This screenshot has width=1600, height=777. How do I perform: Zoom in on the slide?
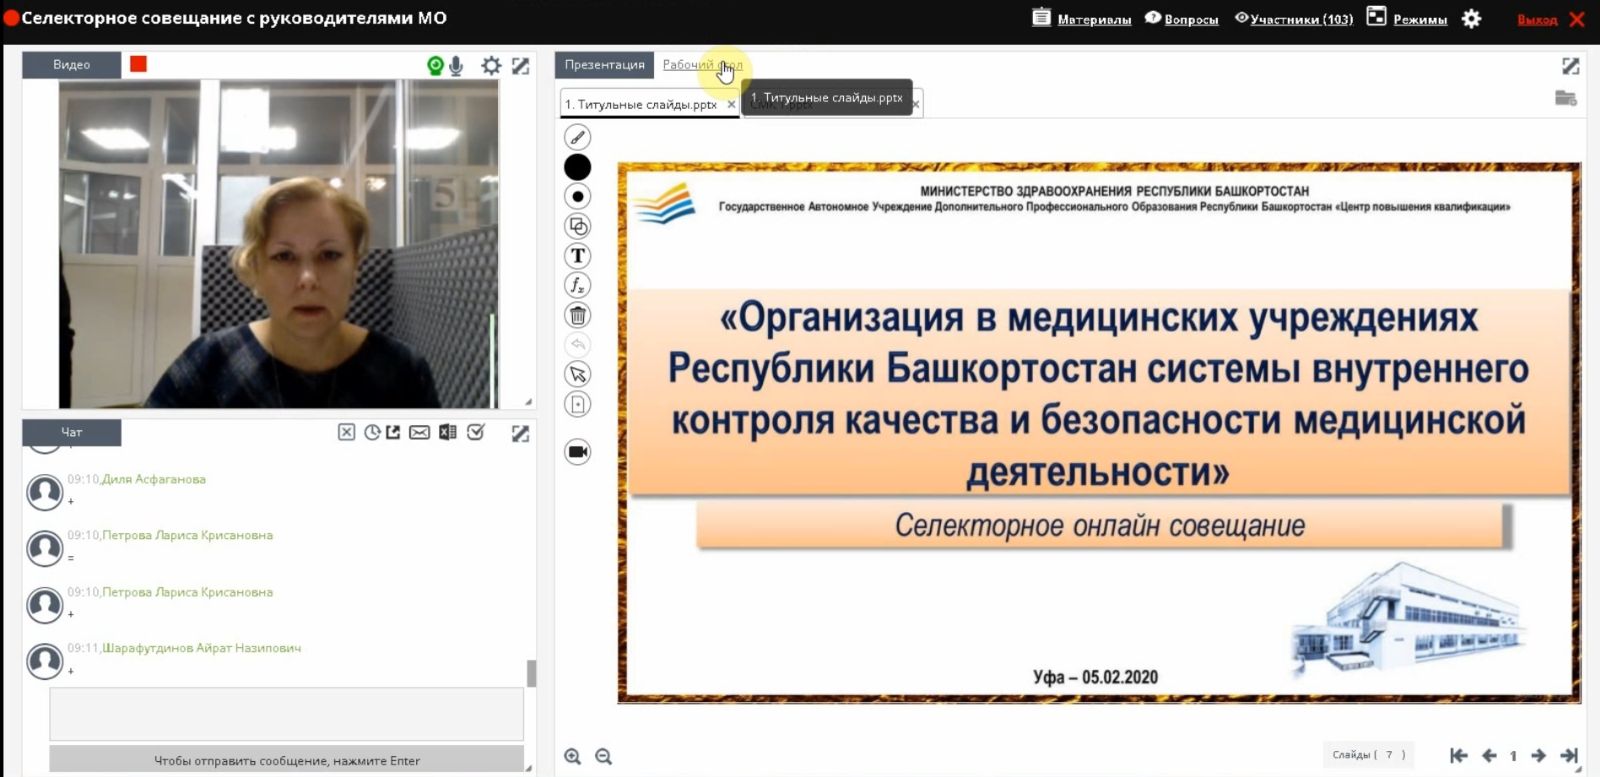tap(572, 757)
